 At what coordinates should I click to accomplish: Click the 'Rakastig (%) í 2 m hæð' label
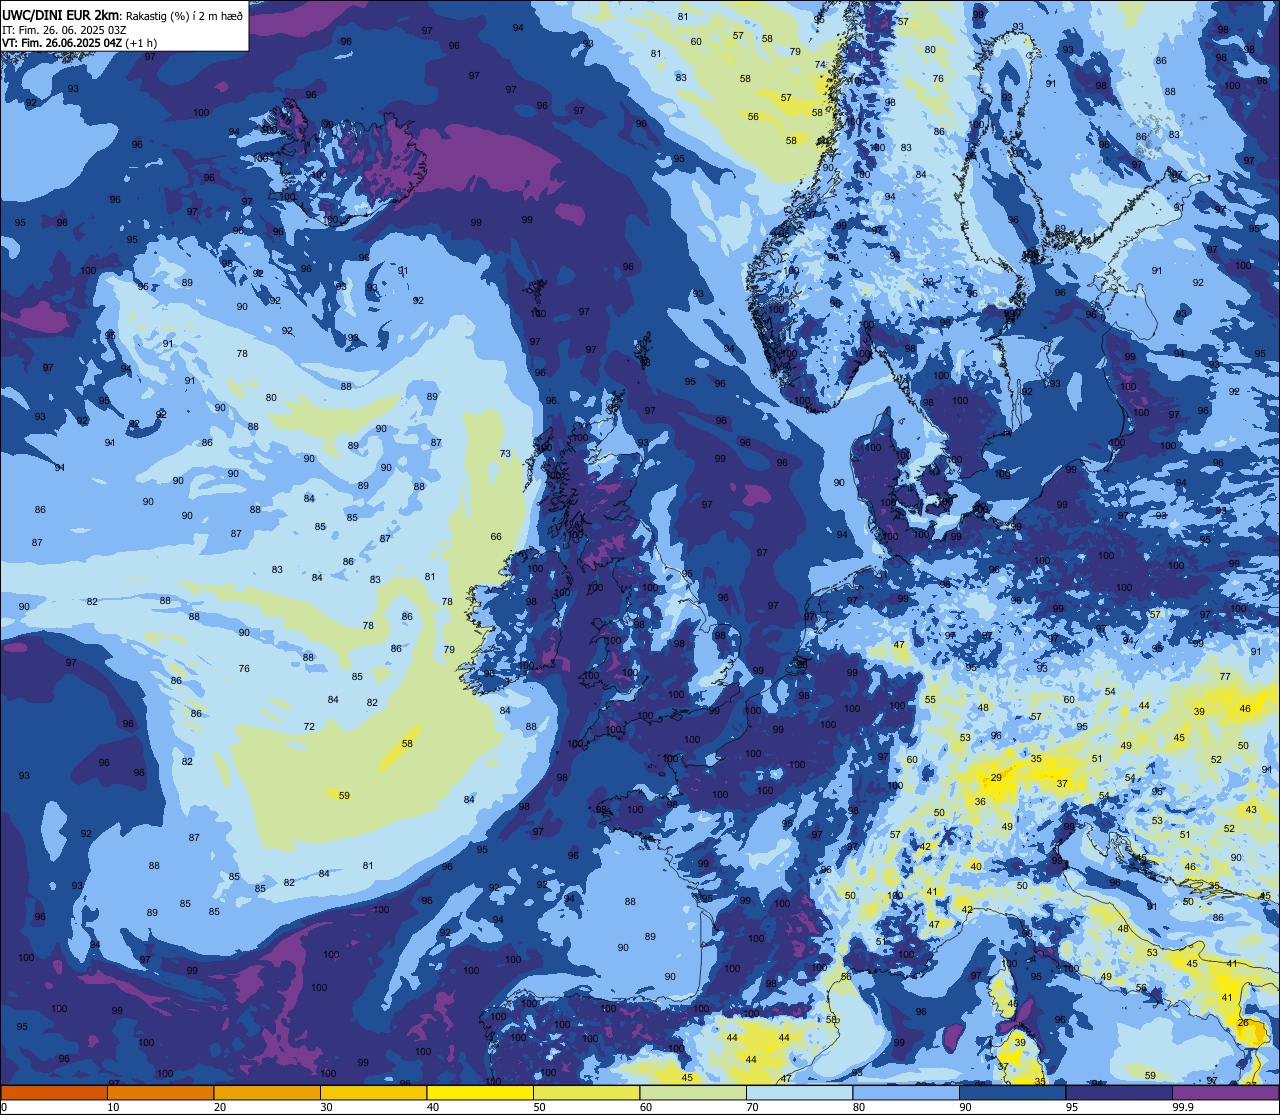184,16
